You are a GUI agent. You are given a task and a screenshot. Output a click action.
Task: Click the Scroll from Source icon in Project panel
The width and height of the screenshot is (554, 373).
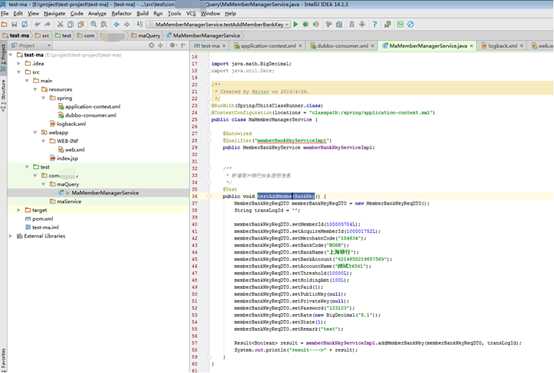point(151,45)
